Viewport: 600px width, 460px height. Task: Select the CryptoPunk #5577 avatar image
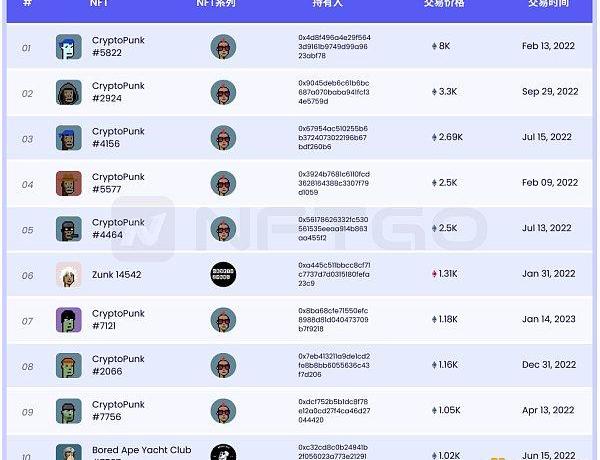pyautogui.click(x=69, y=183)
